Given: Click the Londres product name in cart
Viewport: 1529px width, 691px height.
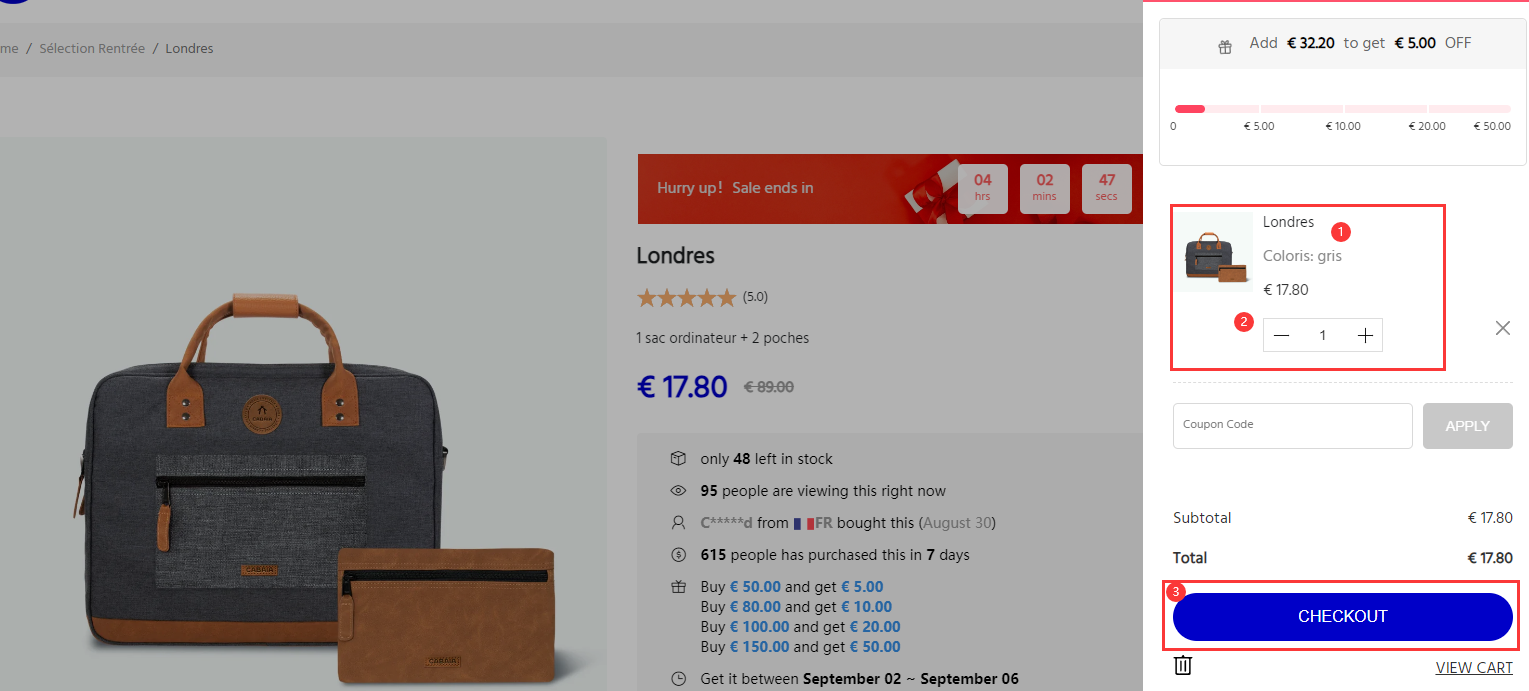Looking at the screenshot, I should click(x=1288, y=222).
